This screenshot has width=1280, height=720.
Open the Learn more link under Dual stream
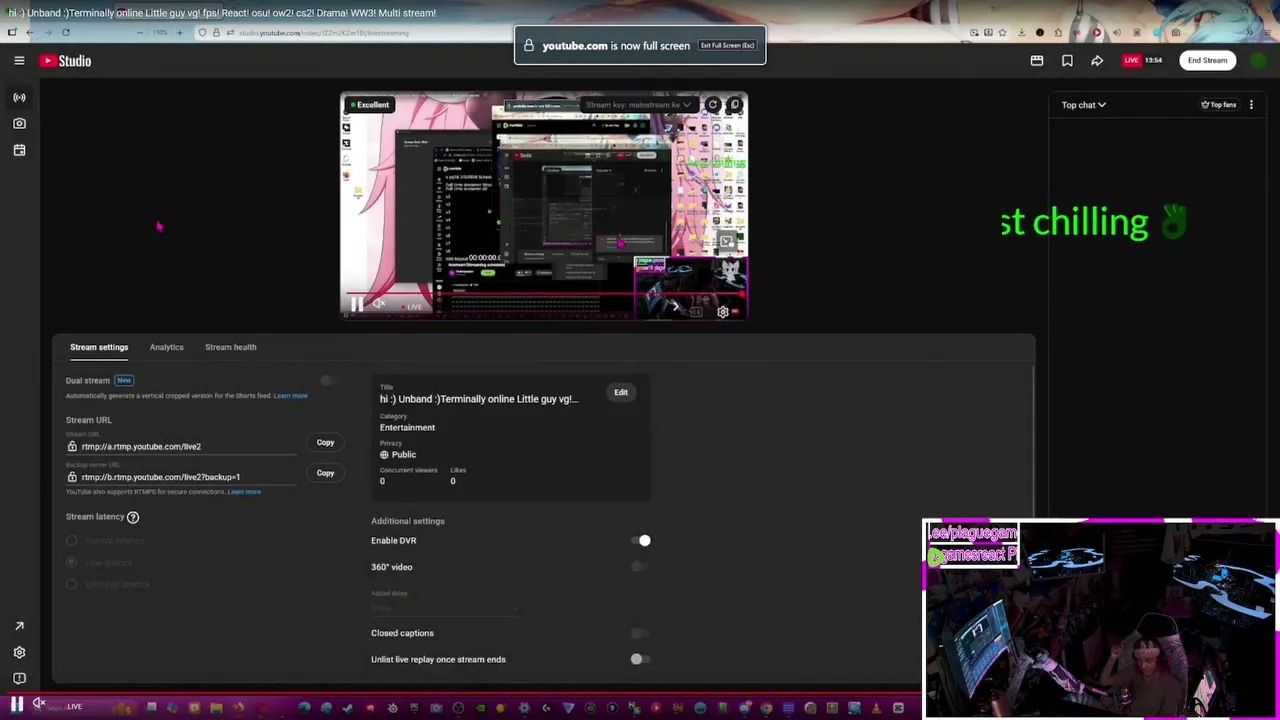291,396
